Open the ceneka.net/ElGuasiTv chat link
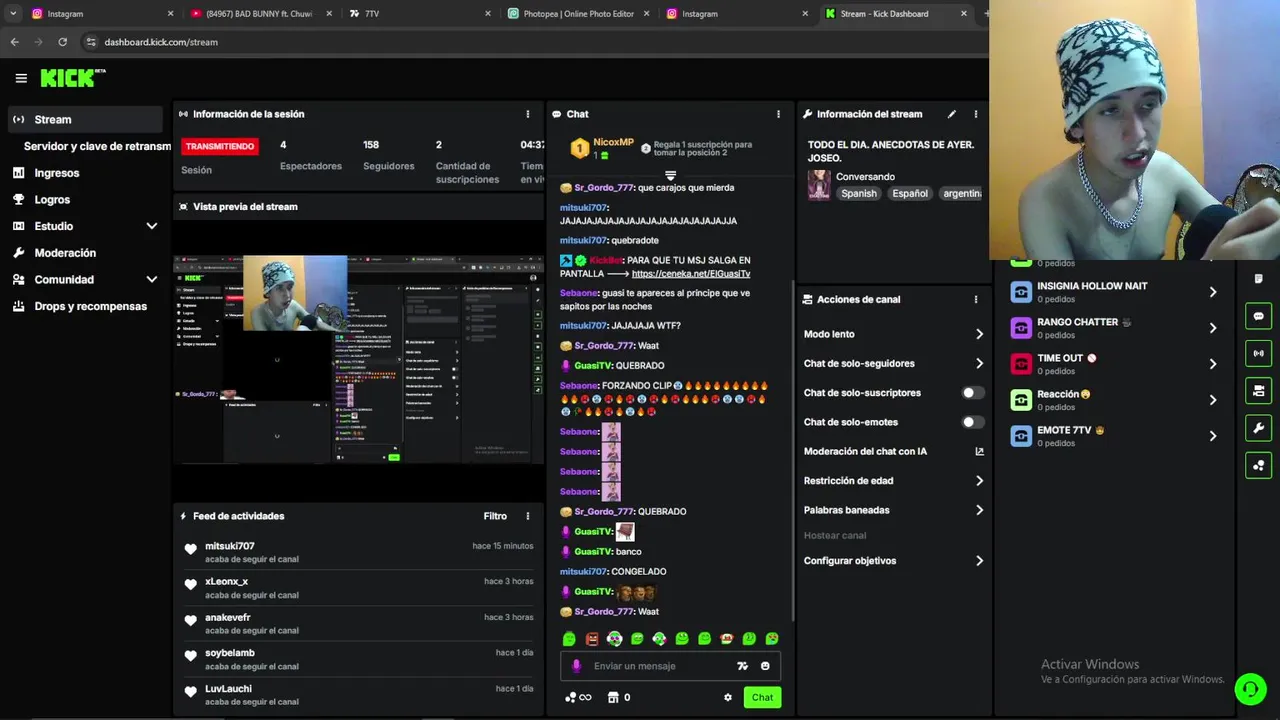Screen dimensions: 1280x720 (x=691, y=274)
